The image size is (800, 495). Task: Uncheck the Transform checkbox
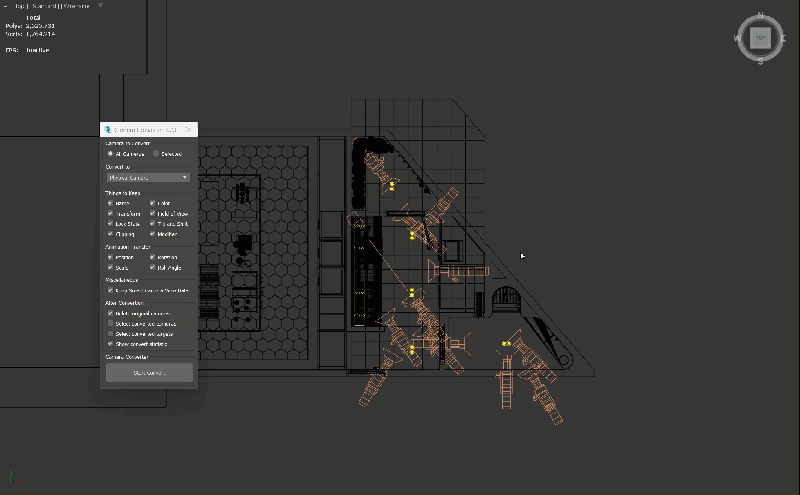pos(110,214)
